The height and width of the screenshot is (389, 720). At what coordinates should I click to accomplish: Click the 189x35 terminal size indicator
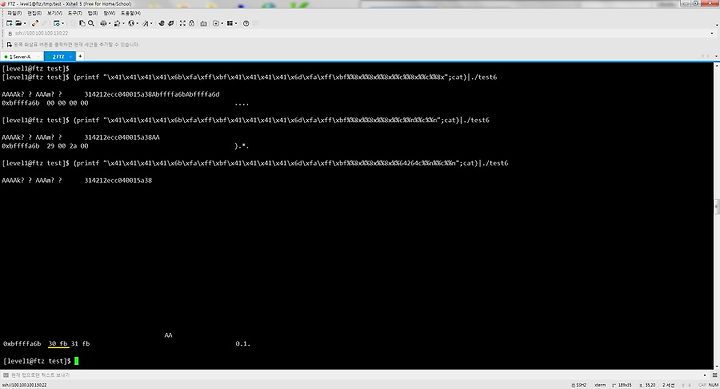(622, 385)
